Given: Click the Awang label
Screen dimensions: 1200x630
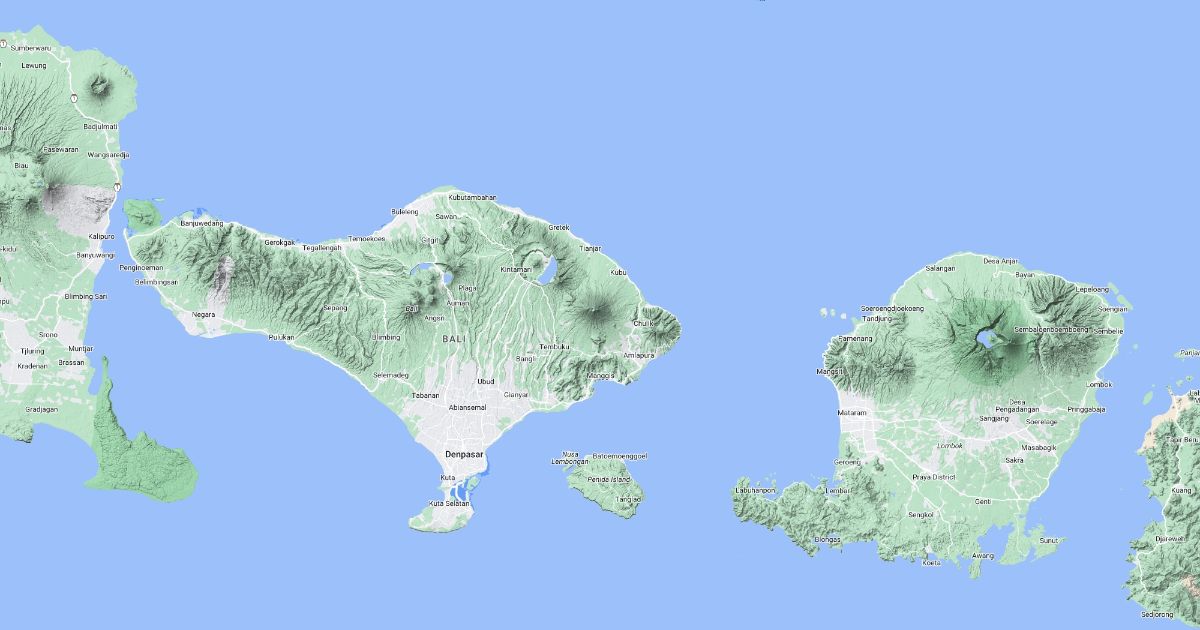Looking at the screenshot, I should click(x=984, y=555).
